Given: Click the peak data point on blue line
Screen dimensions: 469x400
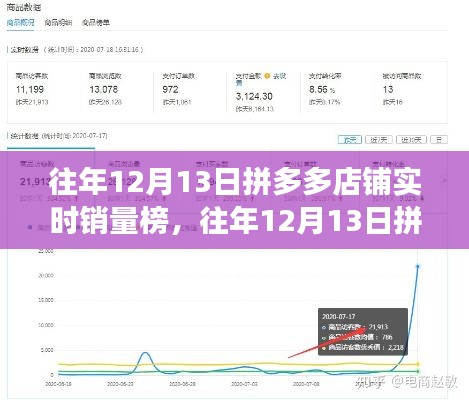Looking at the screenshot, I should (x=418, y=266).
